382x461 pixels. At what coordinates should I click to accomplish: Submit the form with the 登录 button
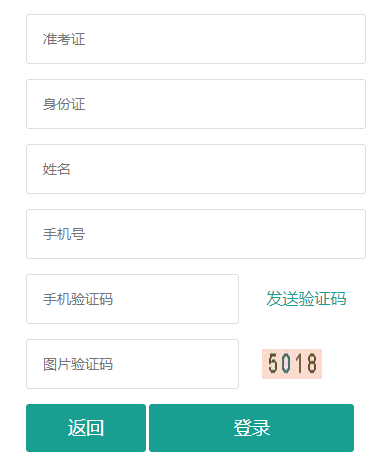[251, 428]
